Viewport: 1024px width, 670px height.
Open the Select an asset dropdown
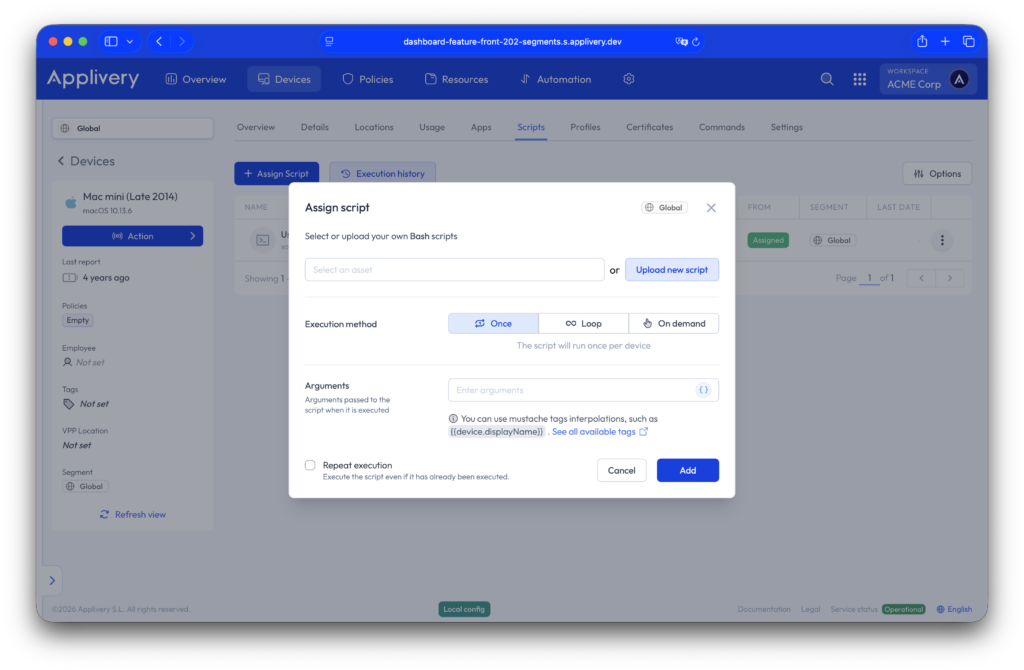pos(454,270)
